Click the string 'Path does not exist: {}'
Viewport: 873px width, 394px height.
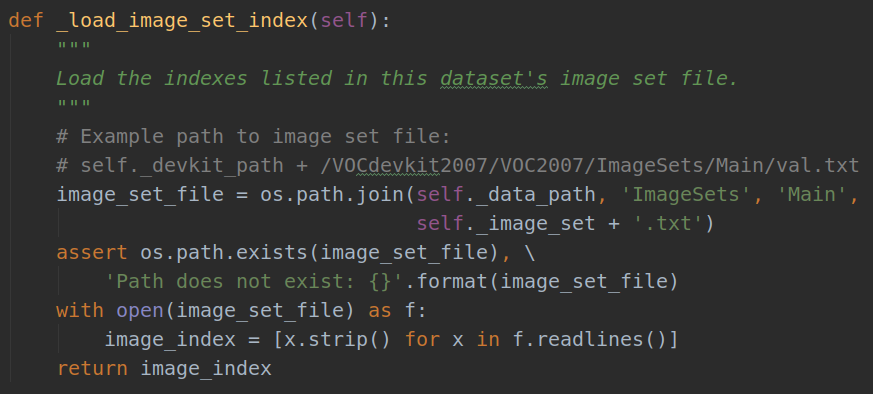[254, 282]
